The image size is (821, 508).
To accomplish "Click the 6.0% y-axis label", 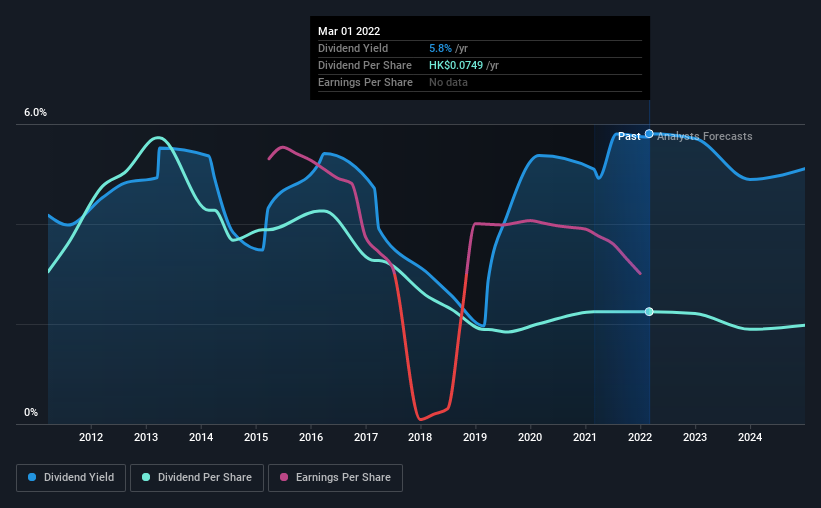I will (35, 113).
